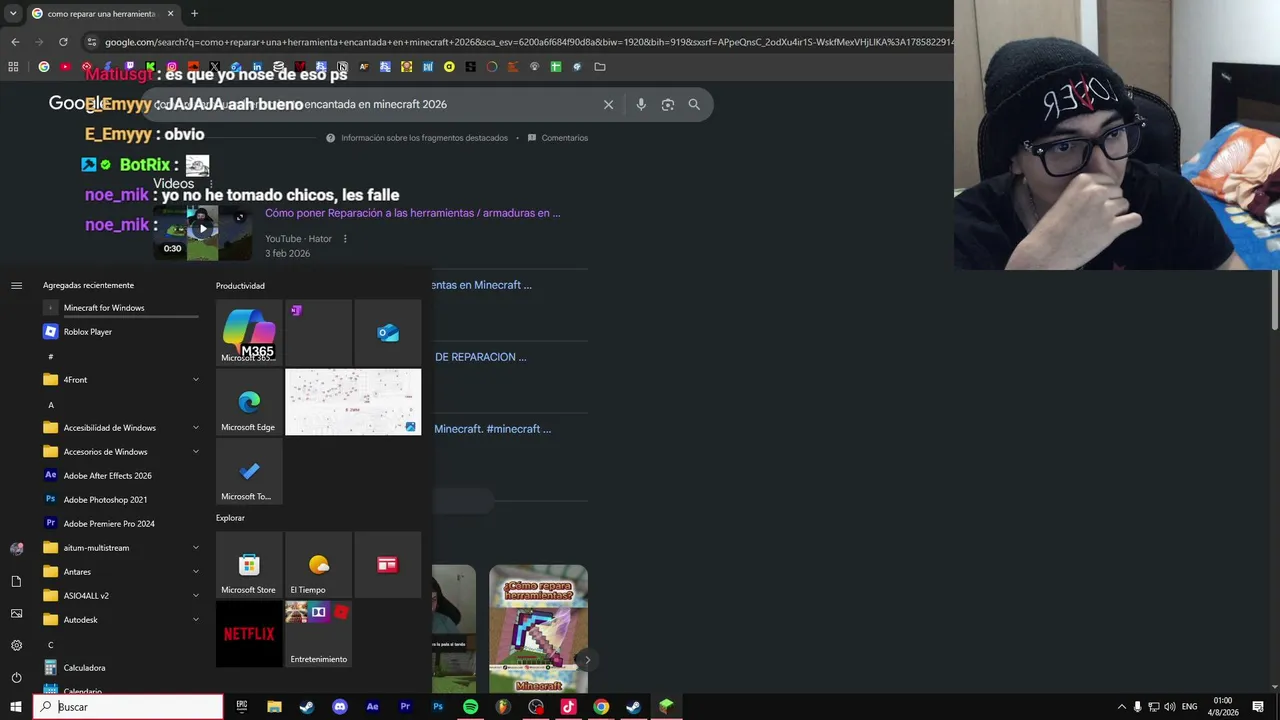Screen dimensions: 1280x720
Task: Expand the Accesorios de Windows folder
Action: [120, 452]
